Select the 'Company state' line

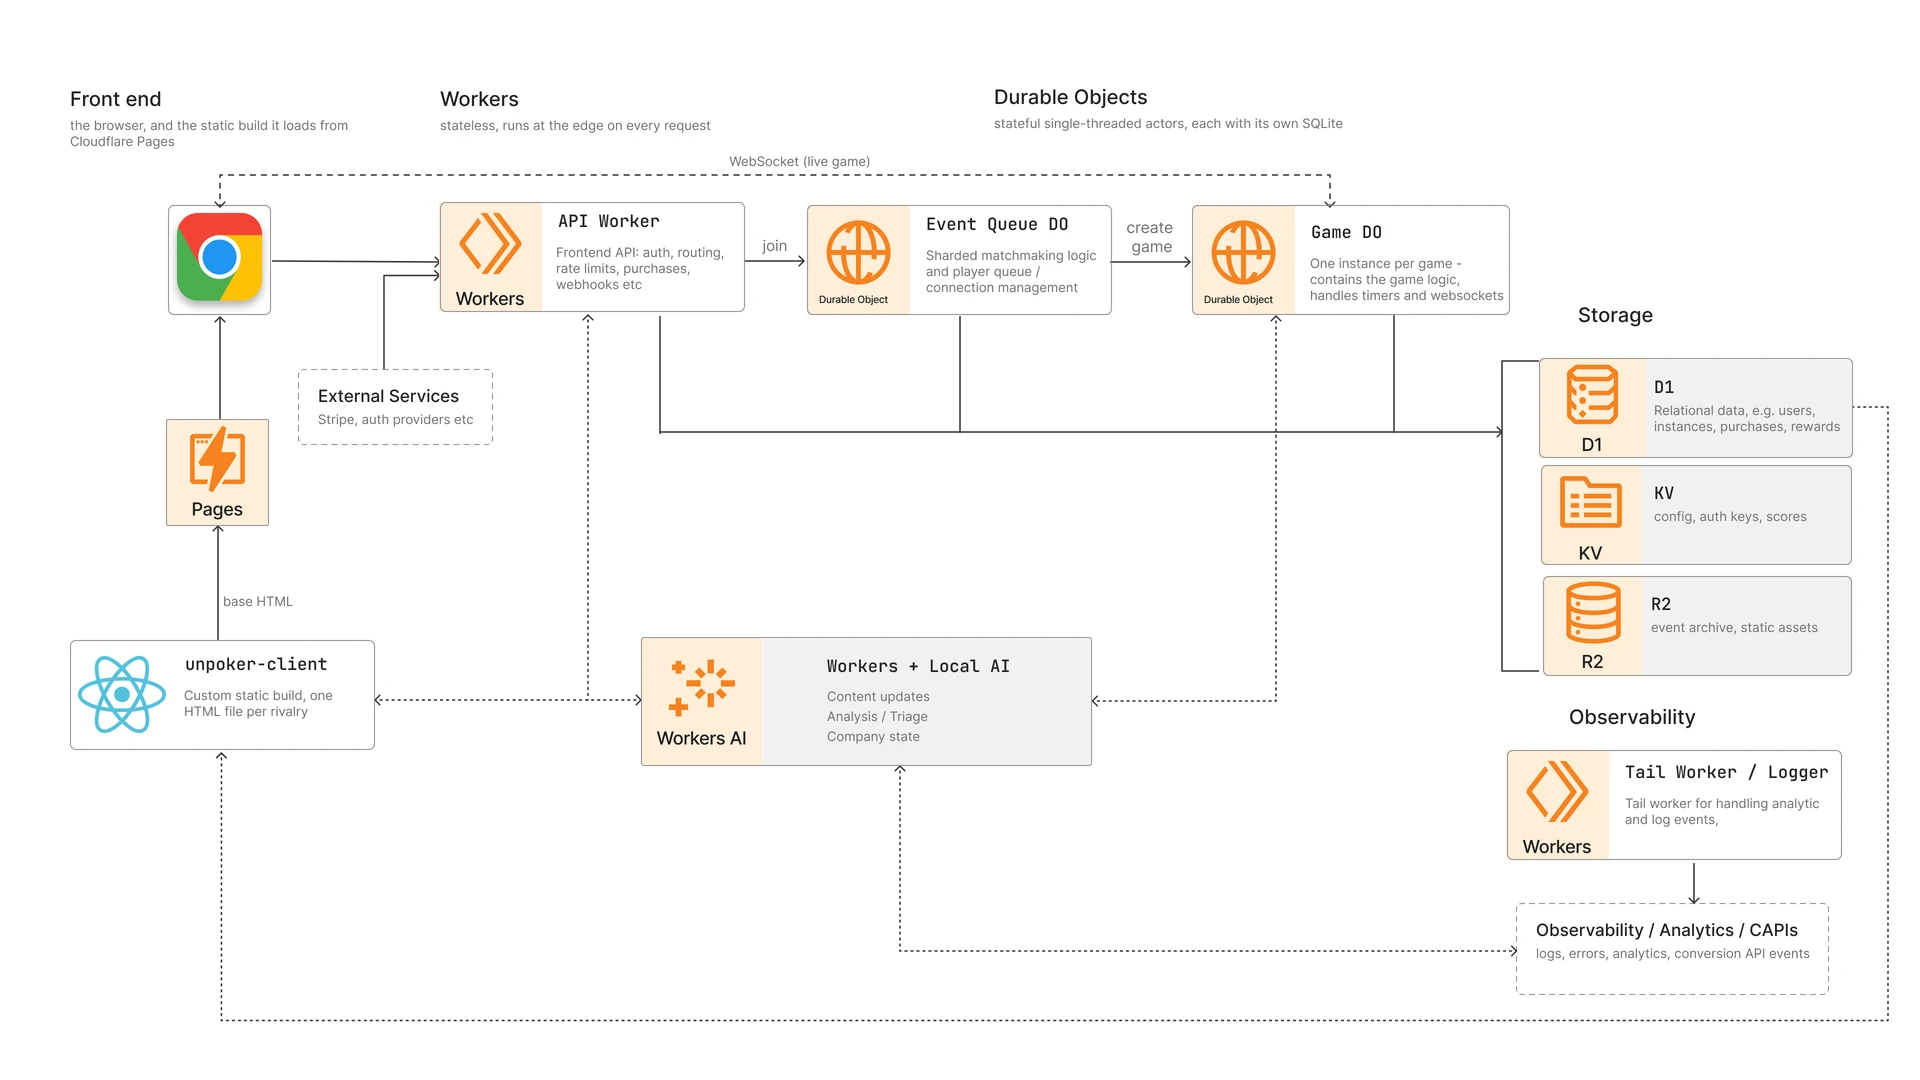(873, 736)
